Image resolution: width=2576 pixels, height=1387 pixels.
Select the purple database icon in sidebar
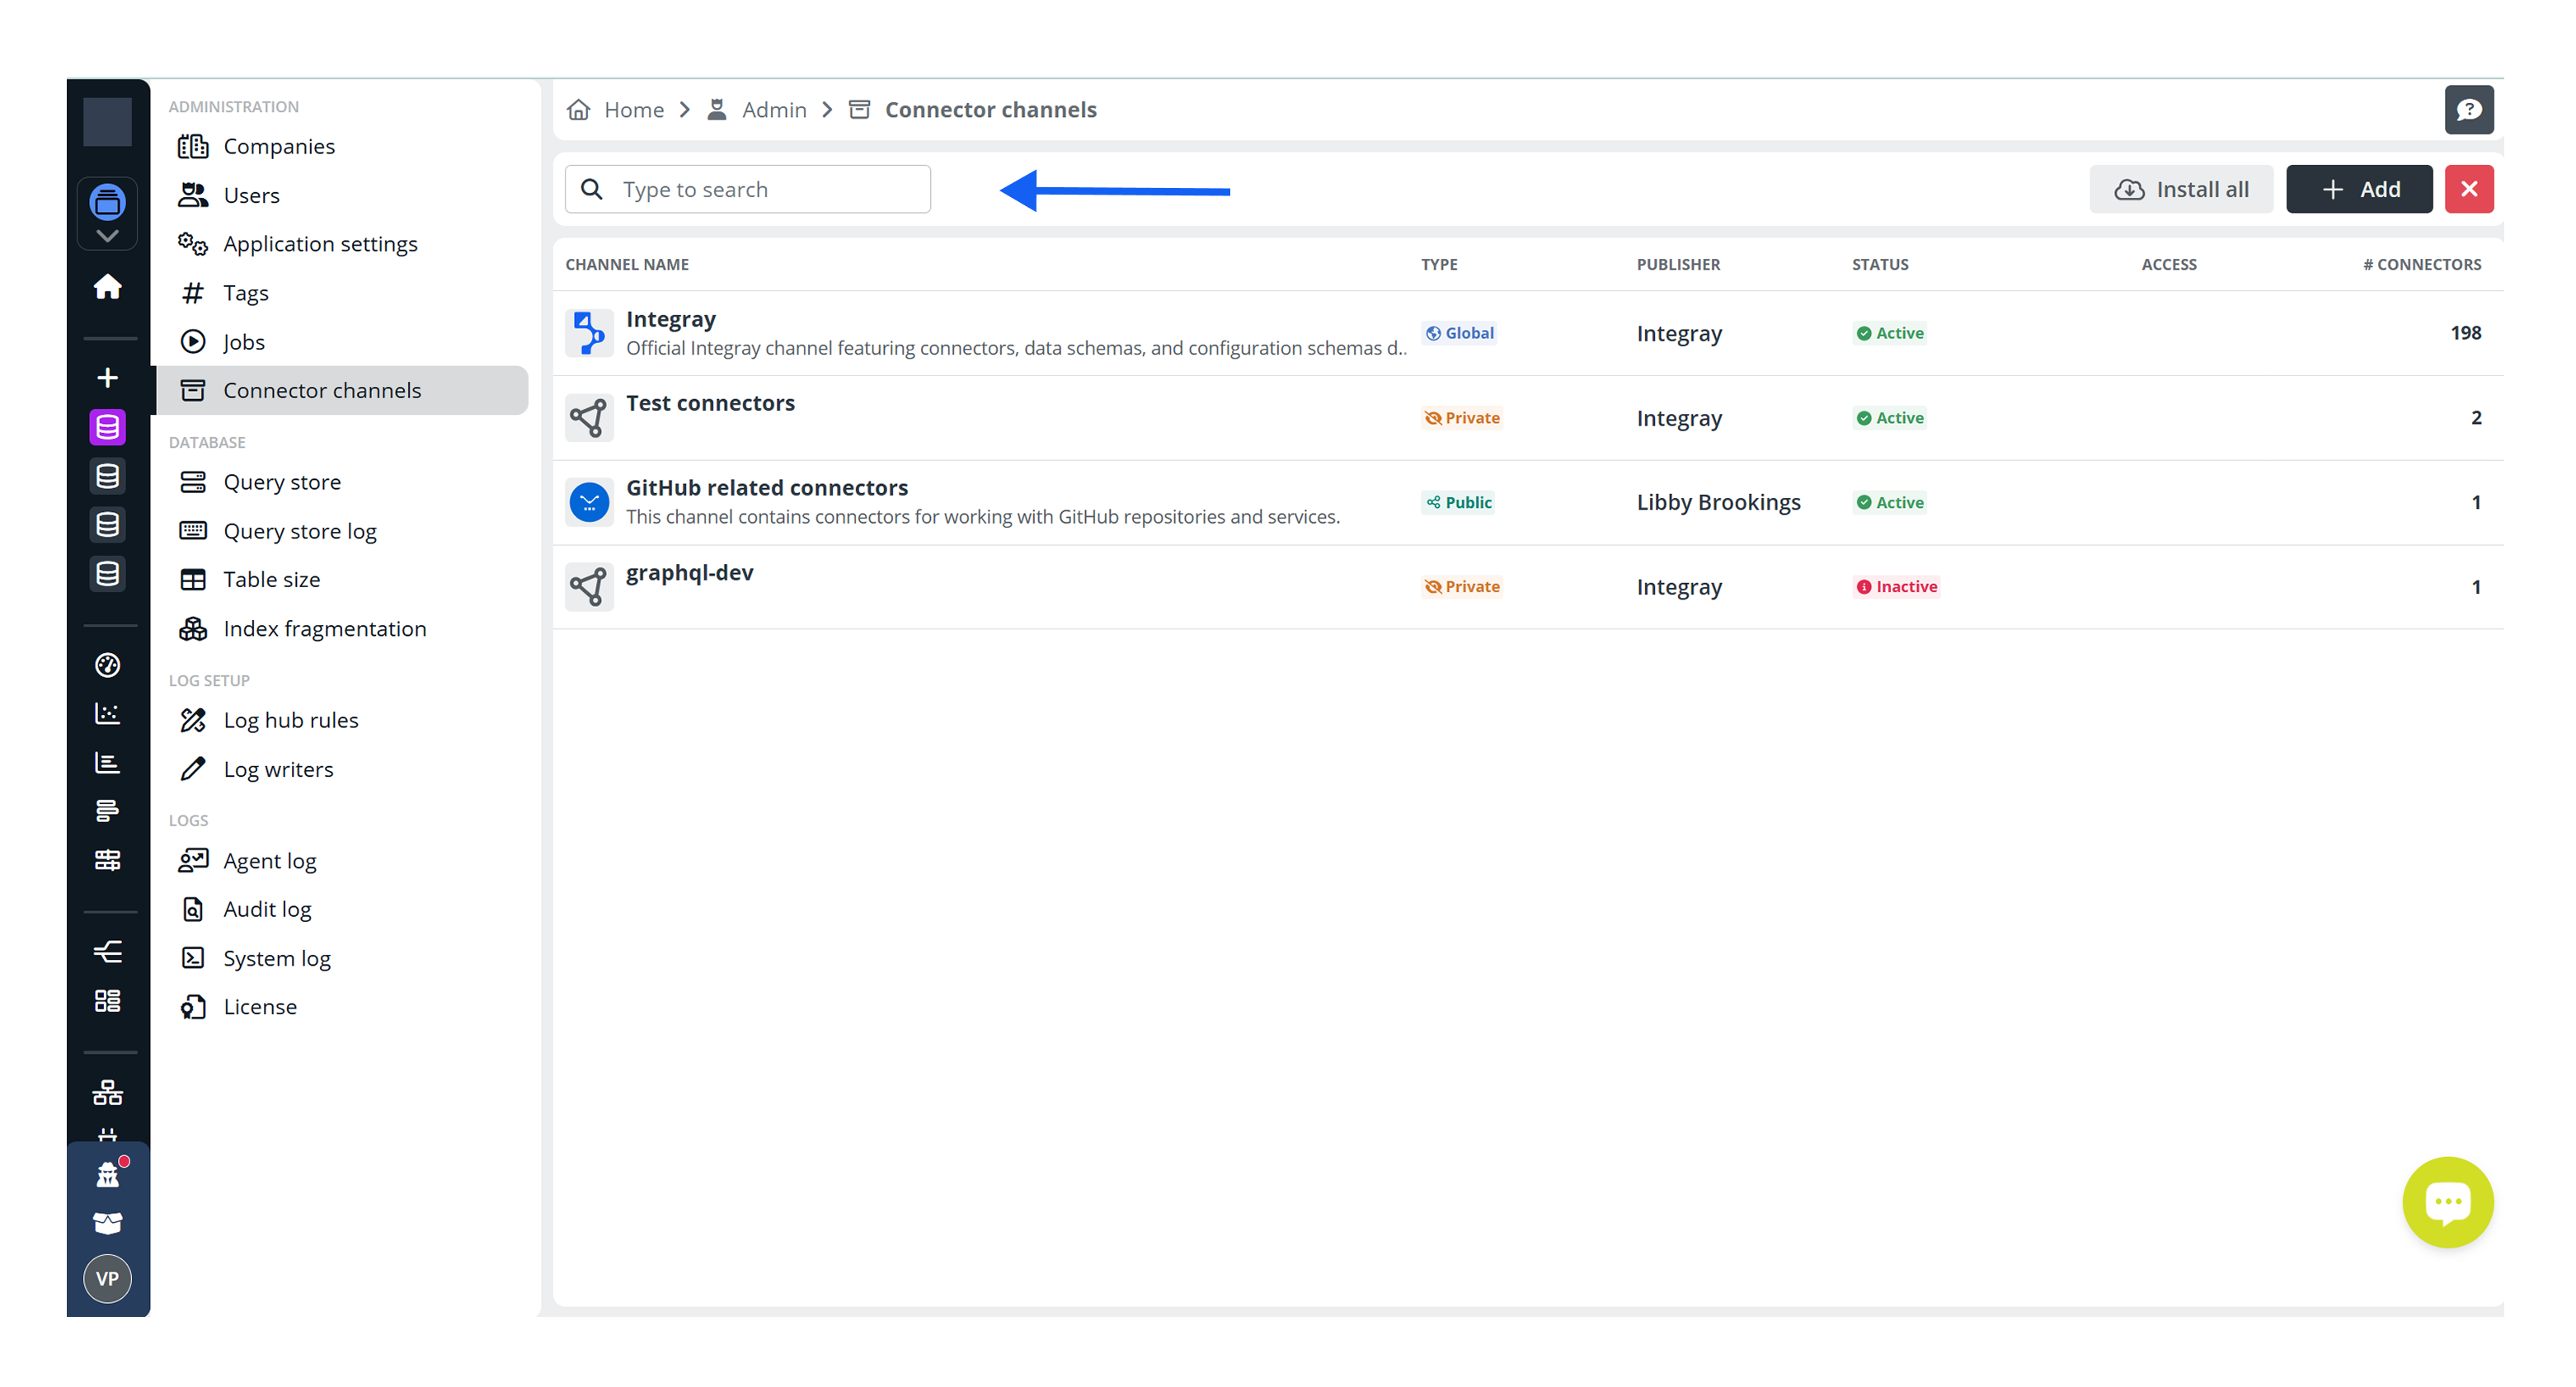click(107, 426)
